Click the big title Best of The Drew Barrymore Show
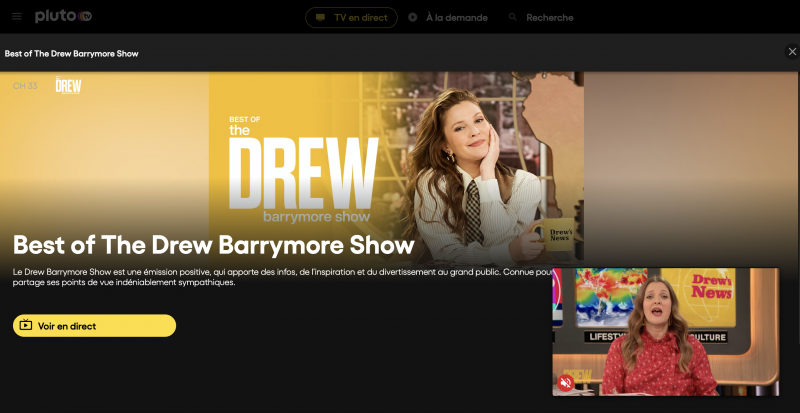 [213, 245]
